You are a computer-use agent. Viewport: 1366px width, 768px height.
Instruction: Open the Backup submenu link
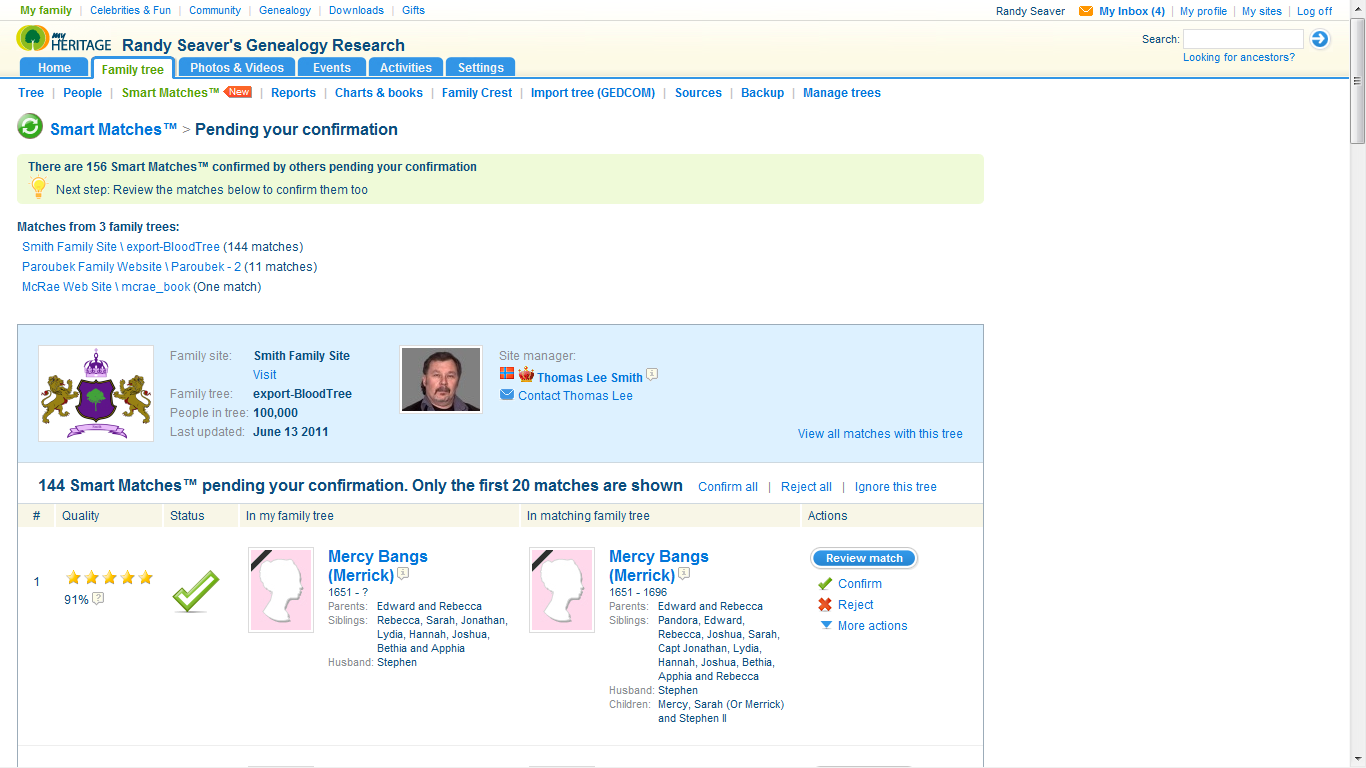[763, 93]
